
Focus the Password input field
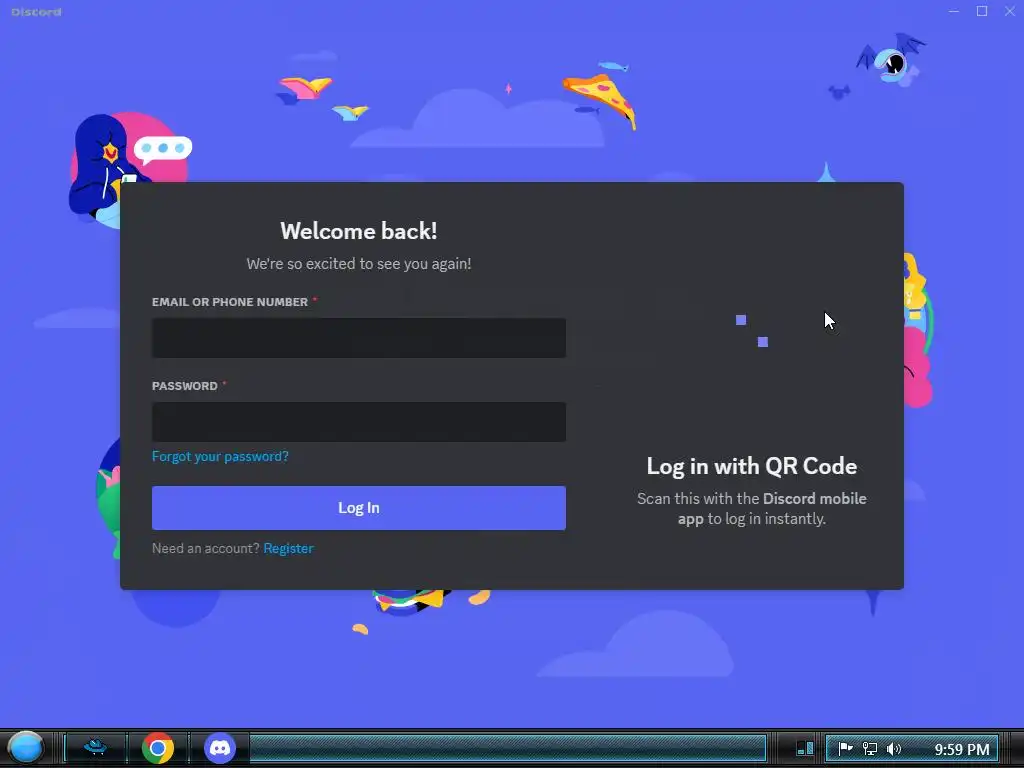tap(359, 422)
